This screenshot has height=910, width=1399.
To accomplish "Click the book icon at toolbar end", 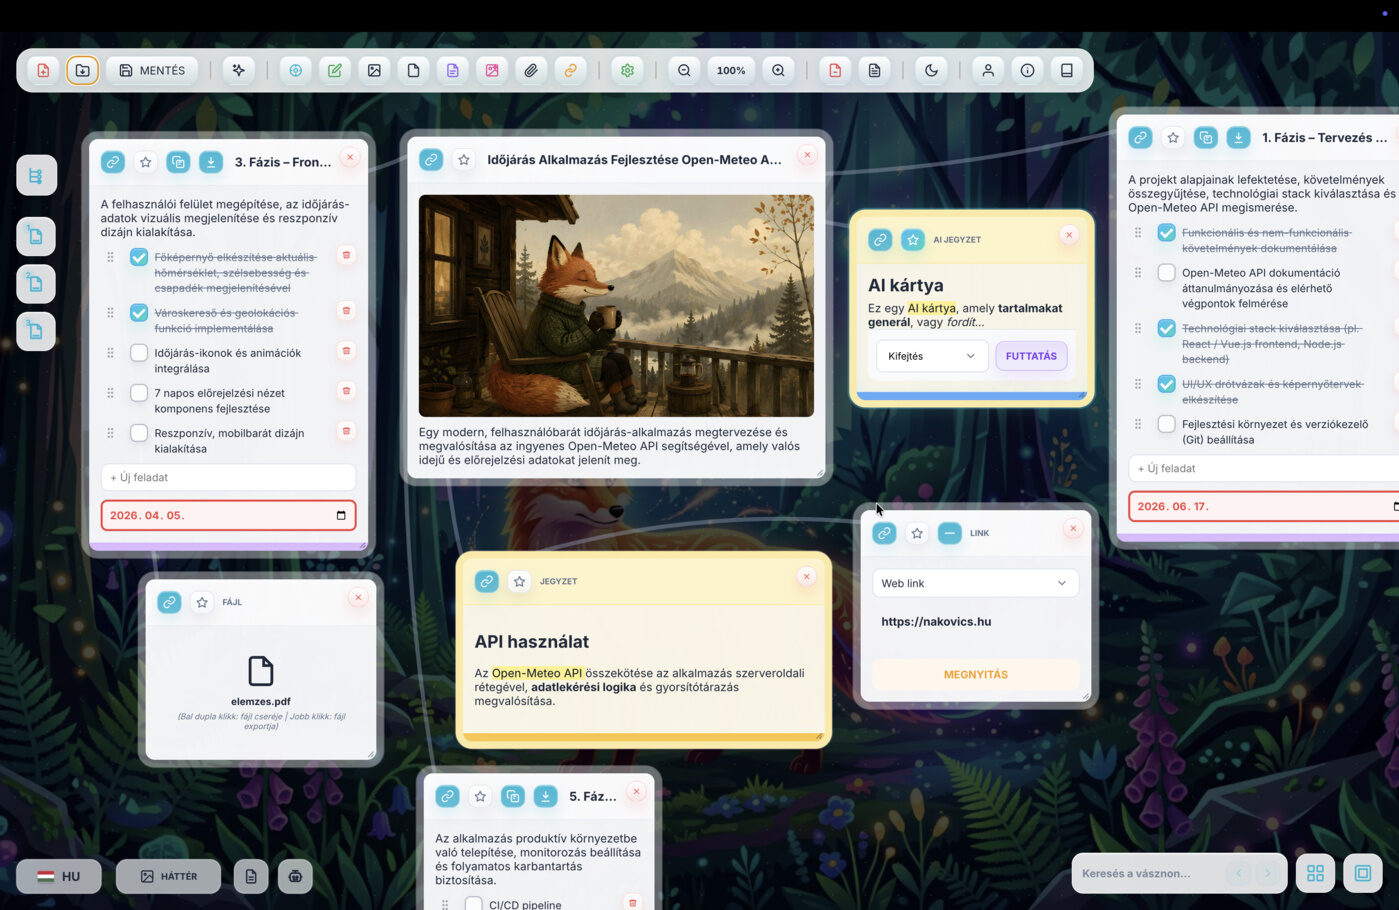I will pos(1067,70).
